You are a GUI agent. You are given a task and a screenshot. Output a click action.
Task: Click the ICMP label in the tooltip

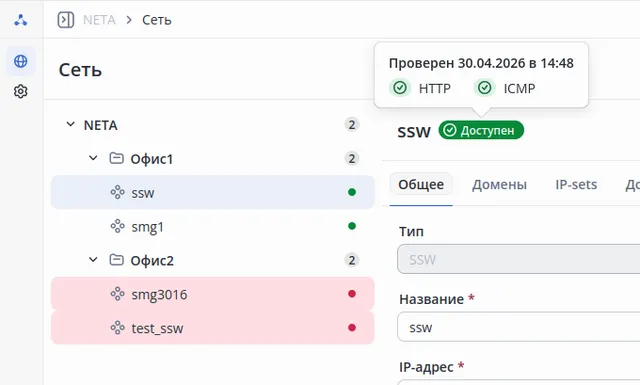[519, 88]
